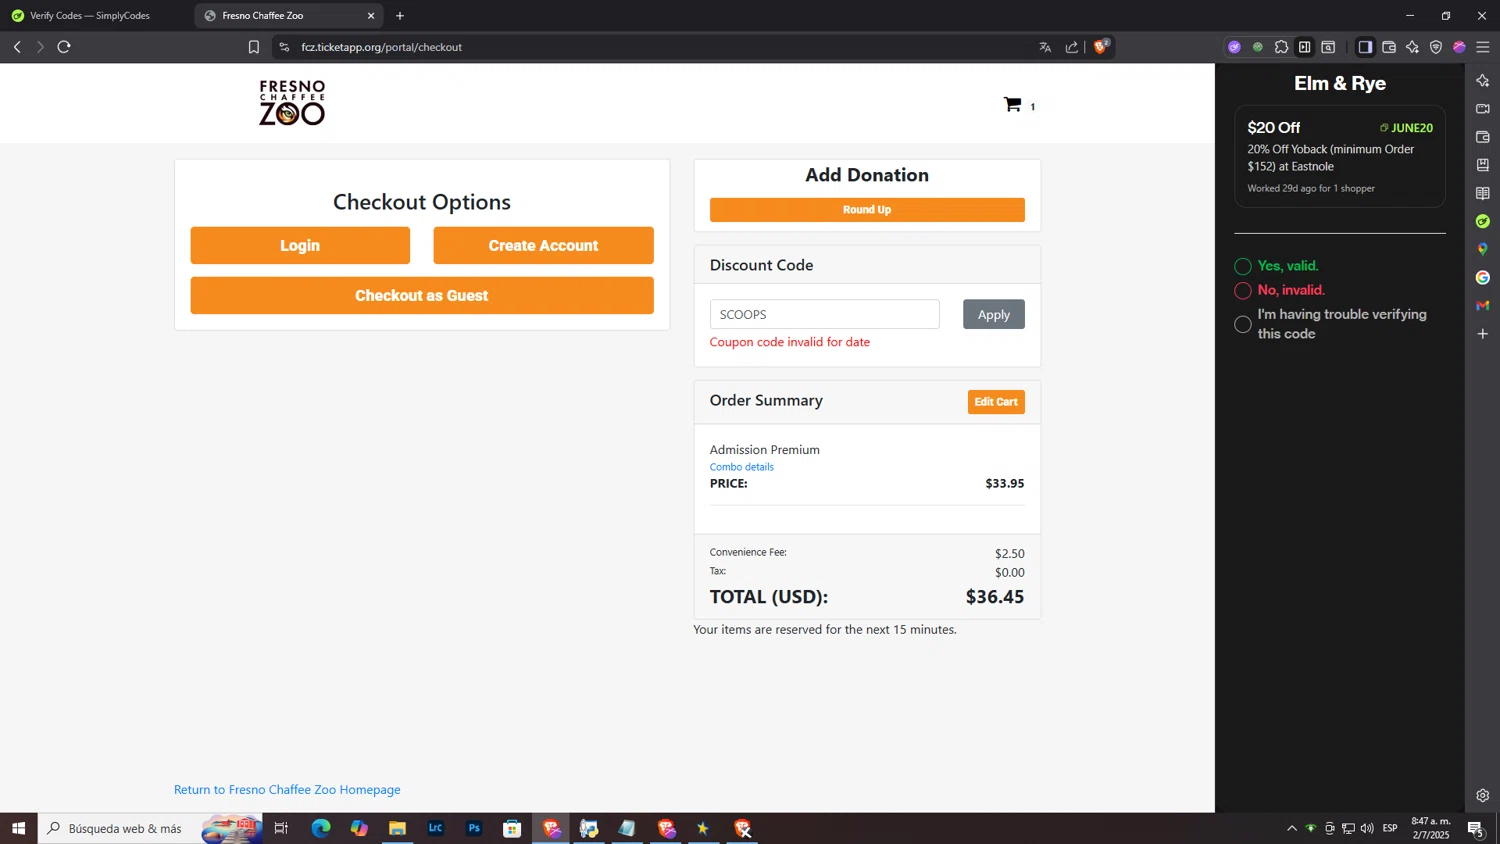This screenshot has height=844, width=1500.
Task: Click the $36.45 total amount
Action: [x=995, y=597]
